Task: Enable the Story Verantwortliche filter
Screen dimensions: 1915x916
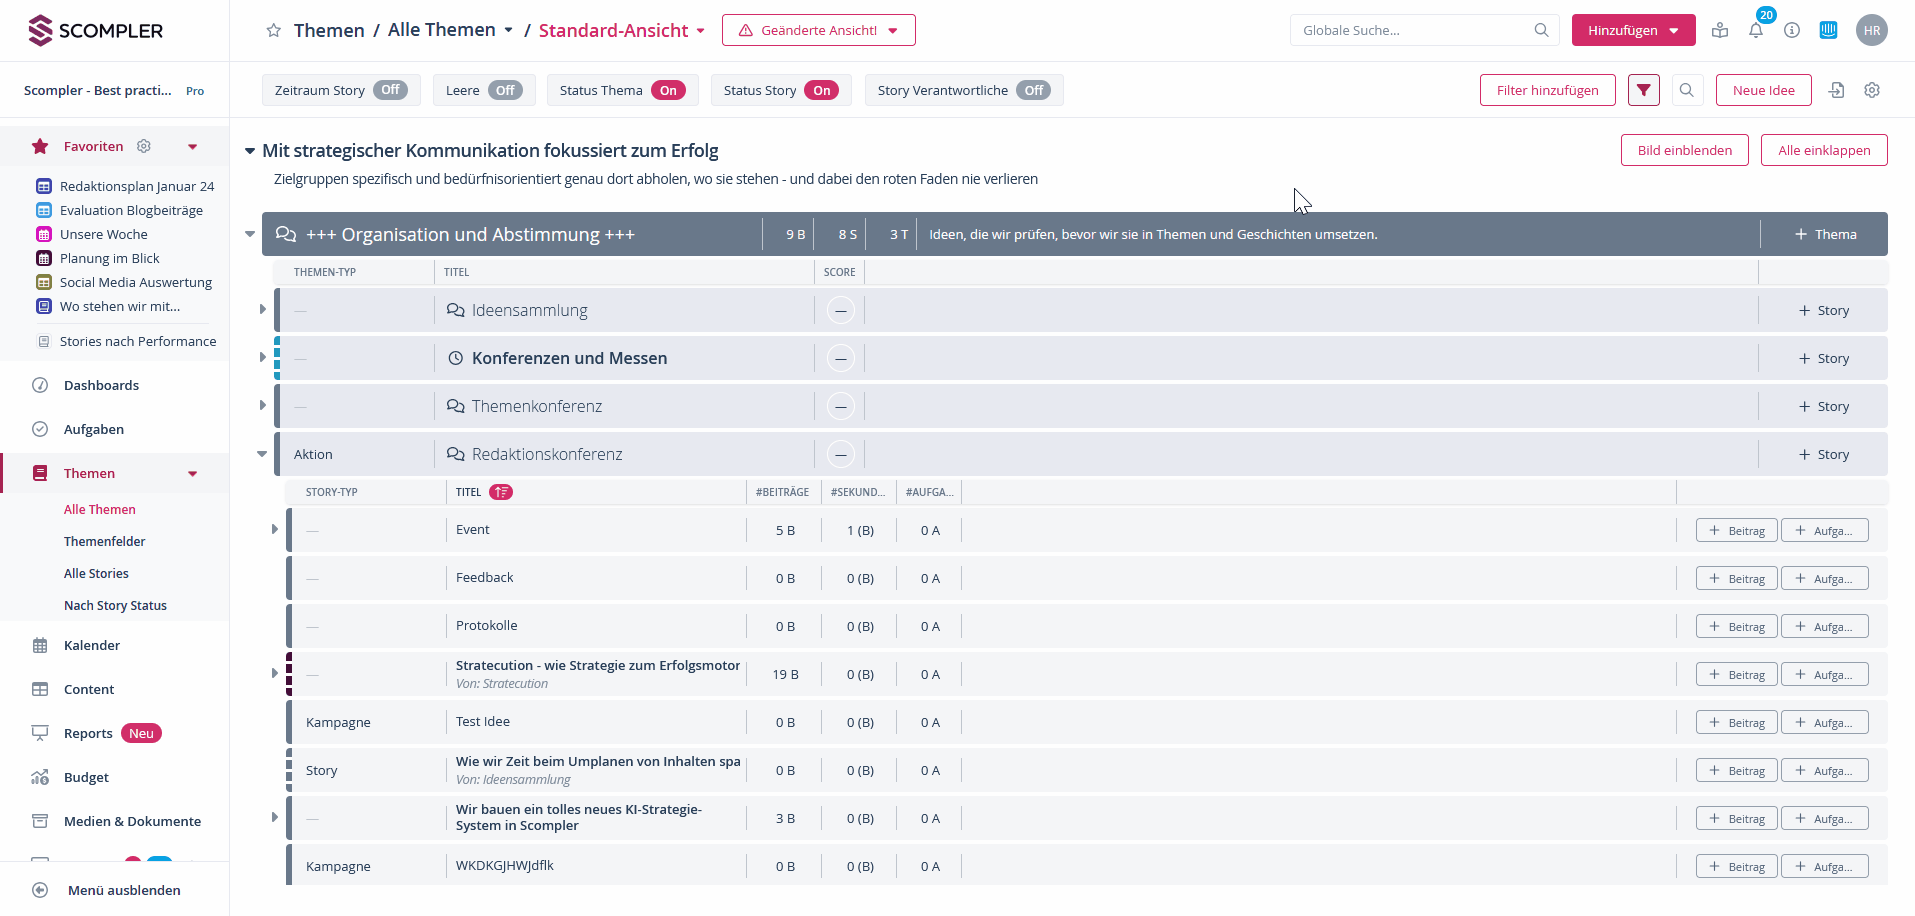Action: 1033,90
